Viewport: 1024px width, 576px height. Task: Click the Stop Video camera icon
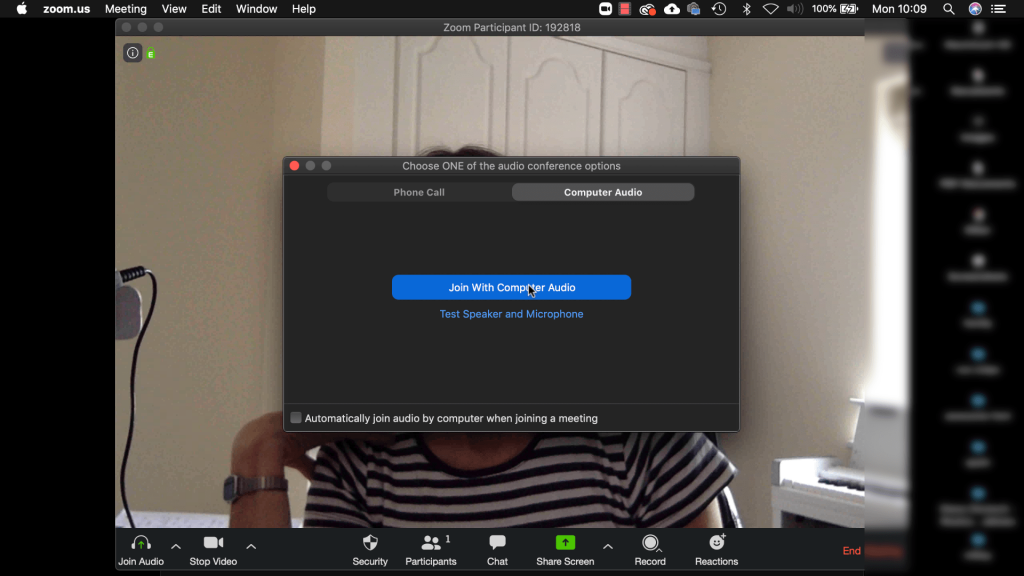pyautogui.click(x=213, y=543)
